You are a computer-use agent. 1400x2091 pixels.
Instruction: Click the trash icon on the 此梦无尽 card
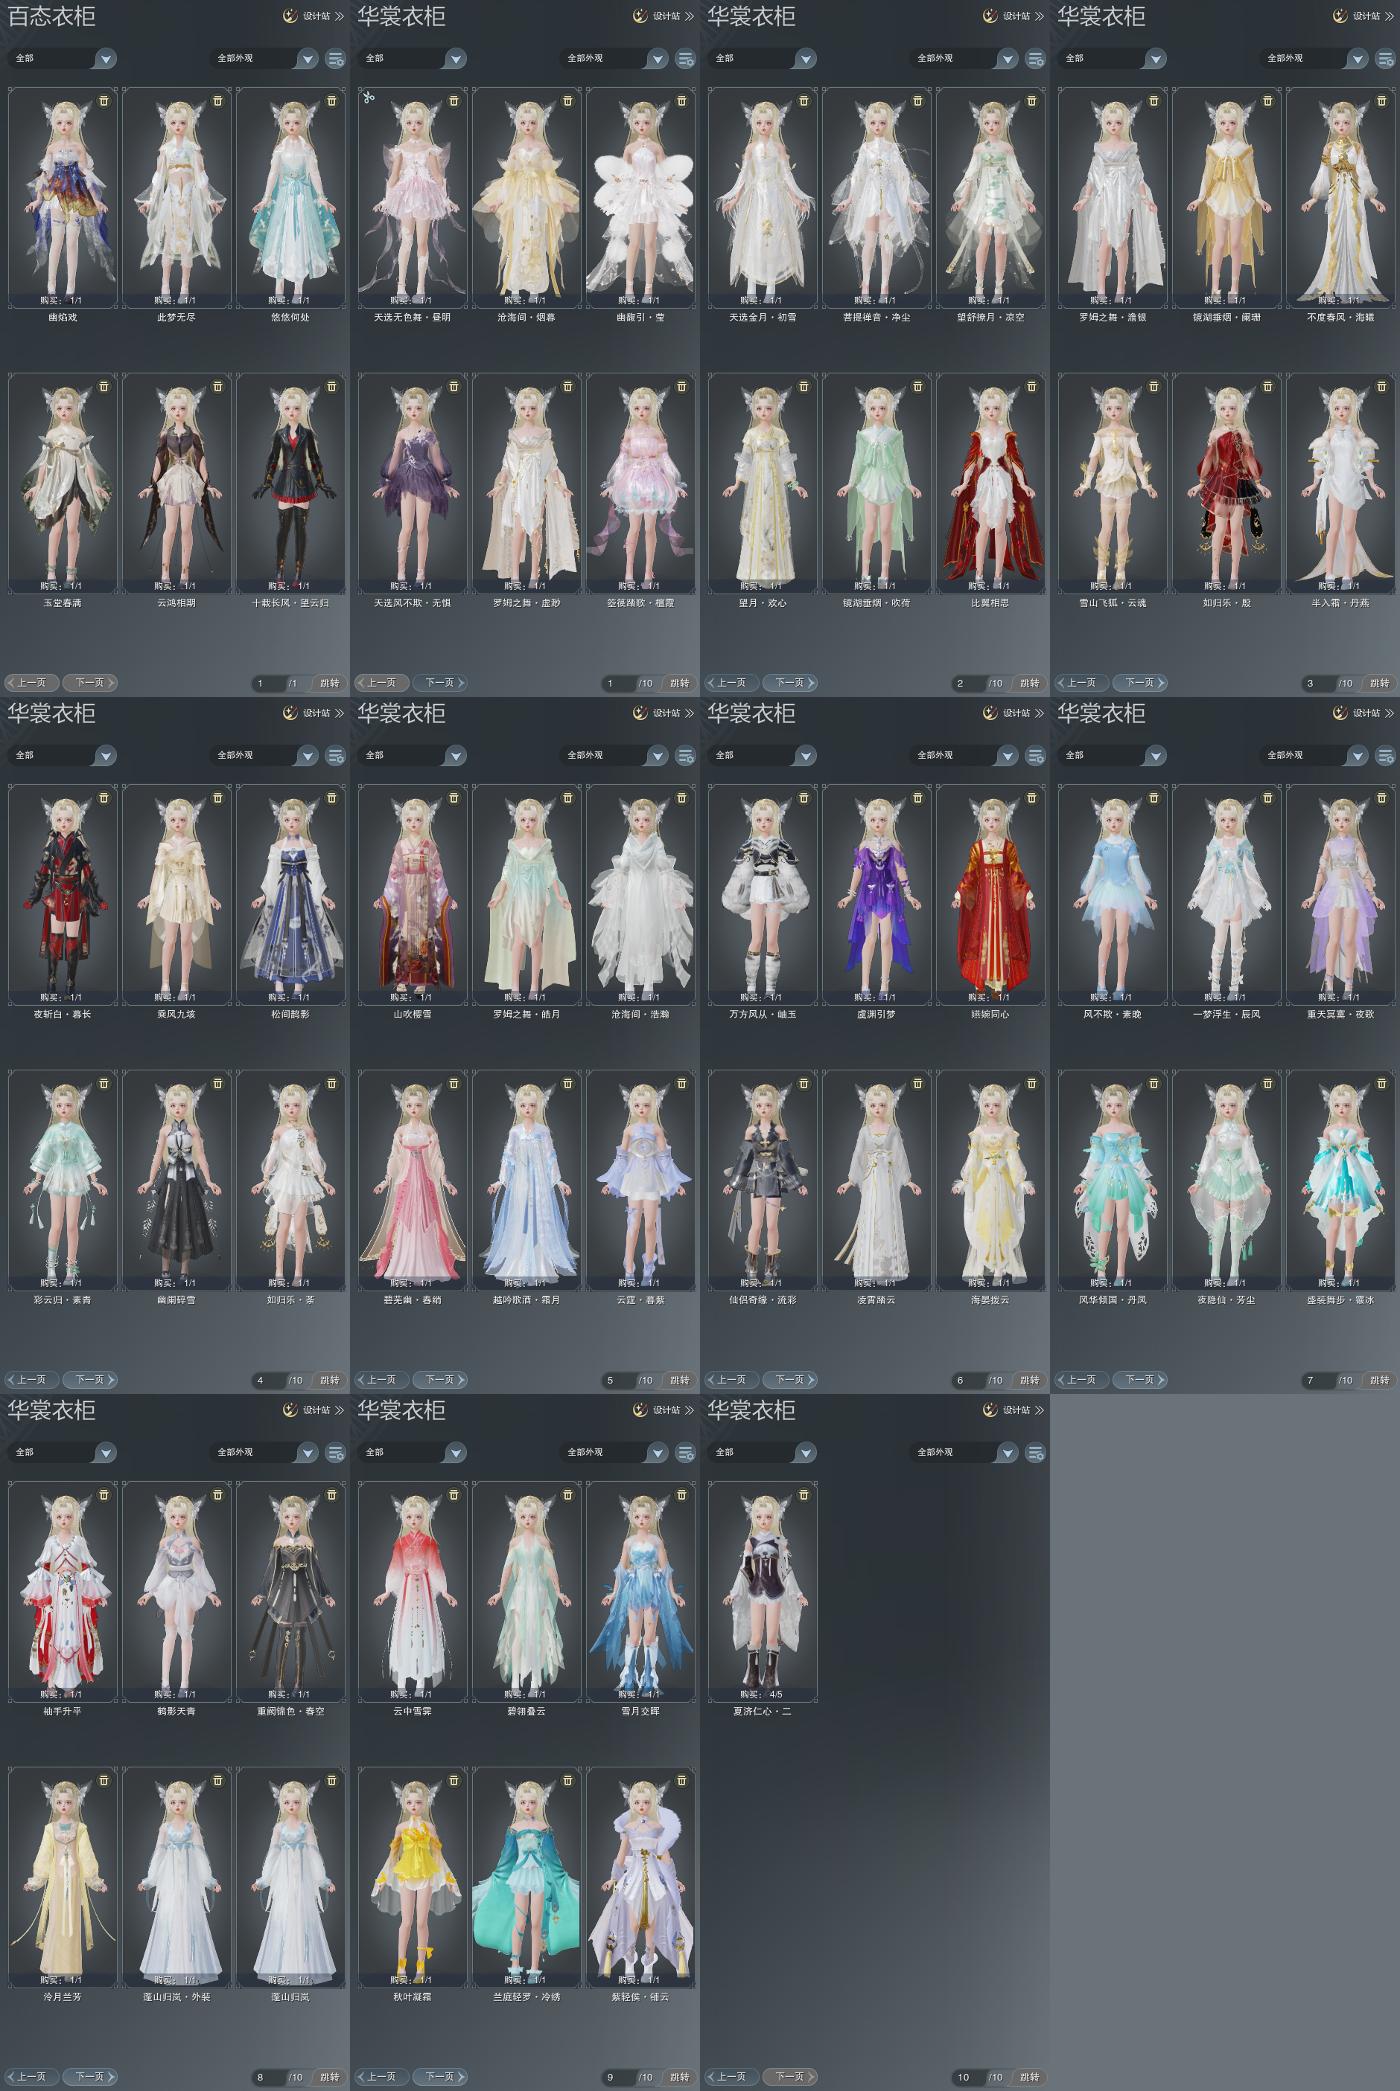[x=218, y=100]
